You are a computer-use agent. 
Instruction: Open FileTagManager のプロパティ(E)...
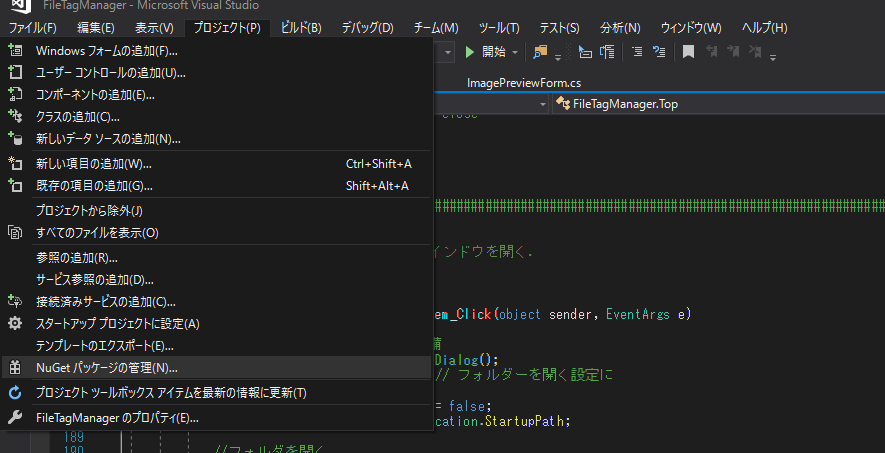point(217,418)
